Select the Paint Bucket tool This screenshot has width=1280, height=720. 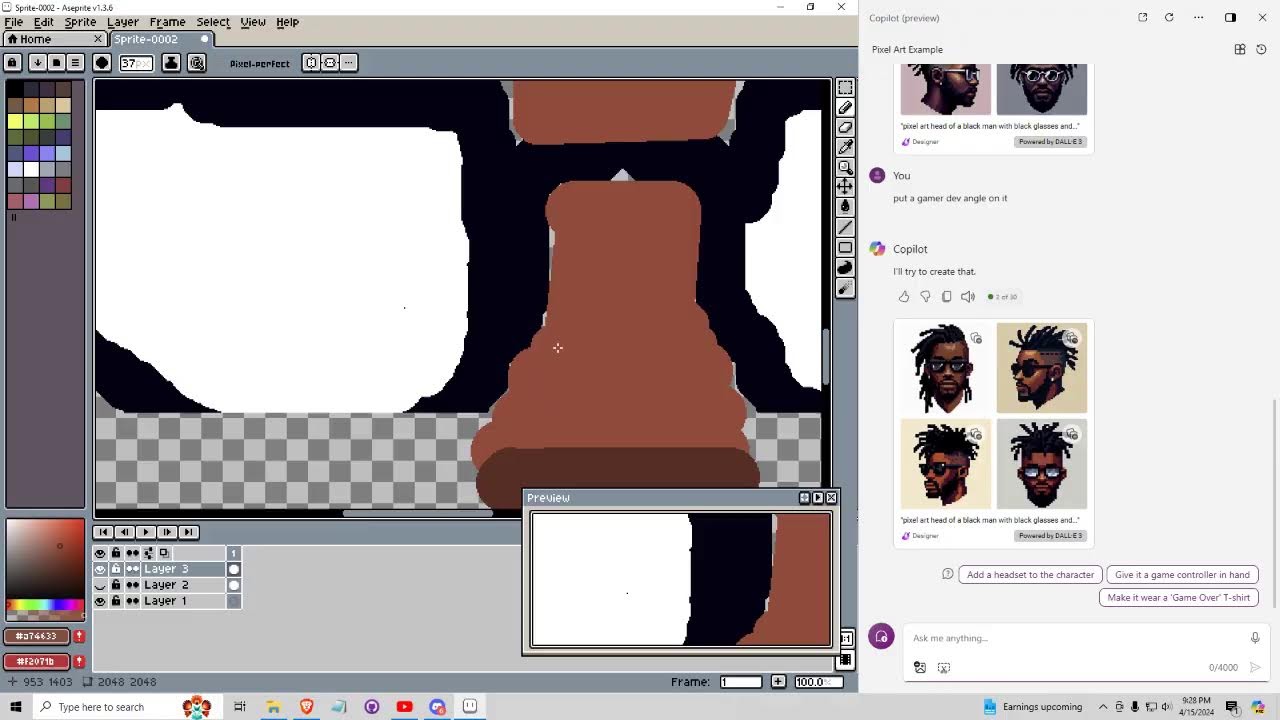tap(845, 207)
